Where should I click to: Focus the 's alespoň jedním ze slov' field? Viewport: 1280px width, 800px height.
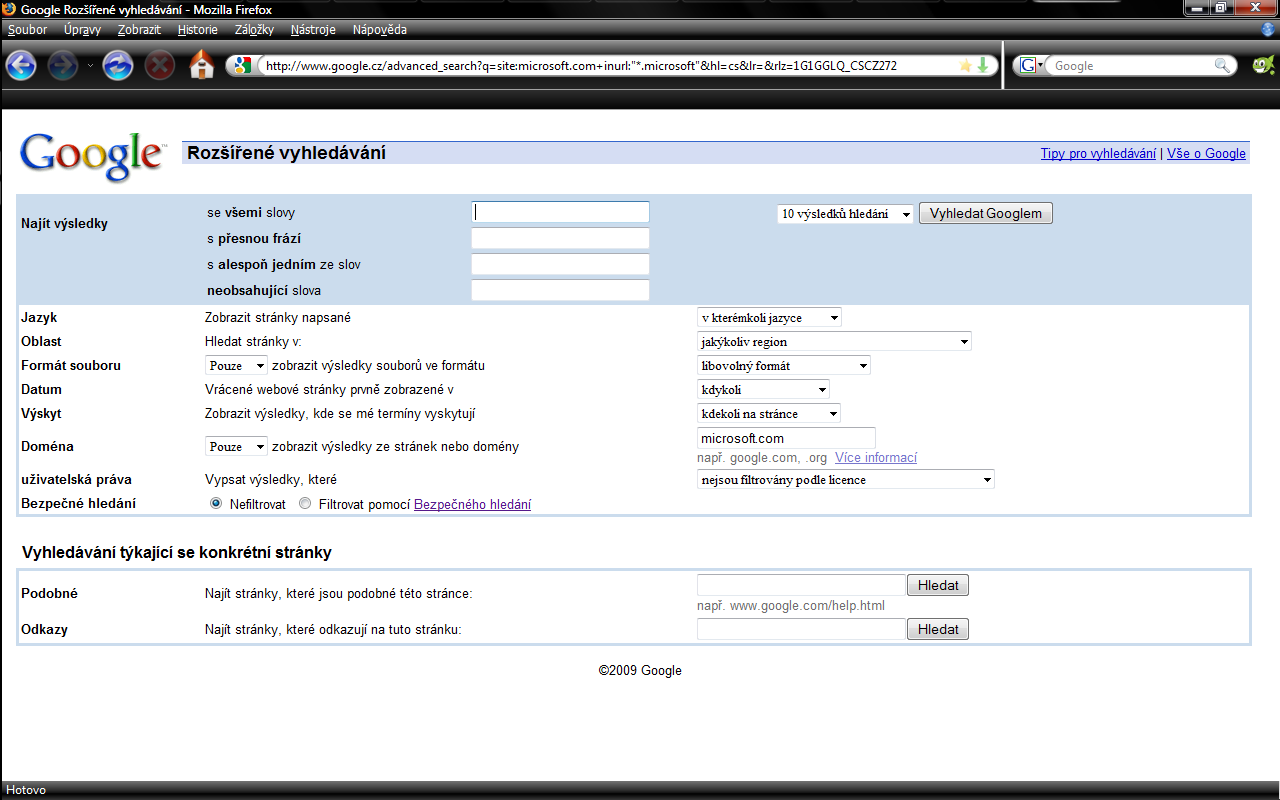point(560,264)
